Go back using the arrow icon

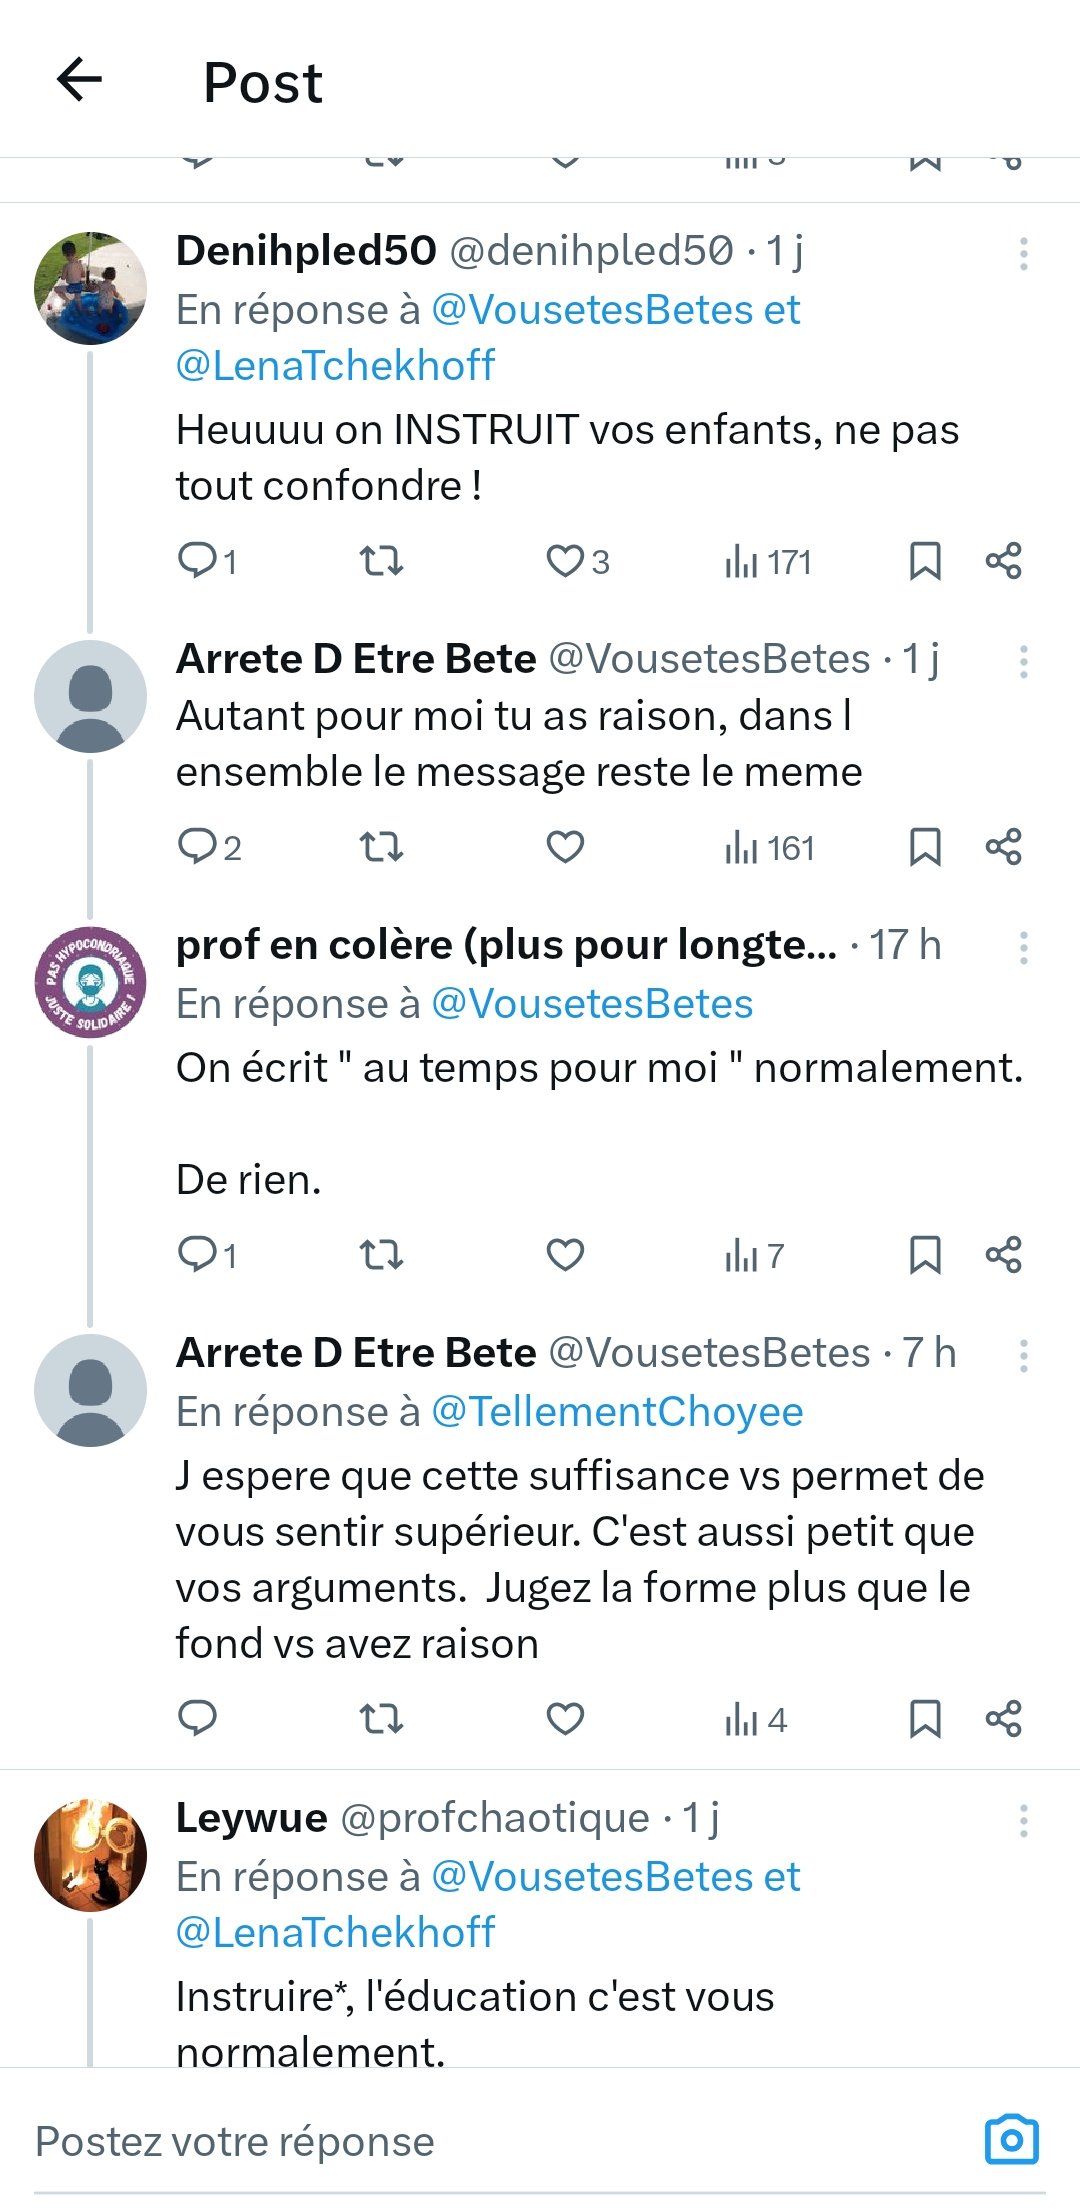[x=80, y=80]
